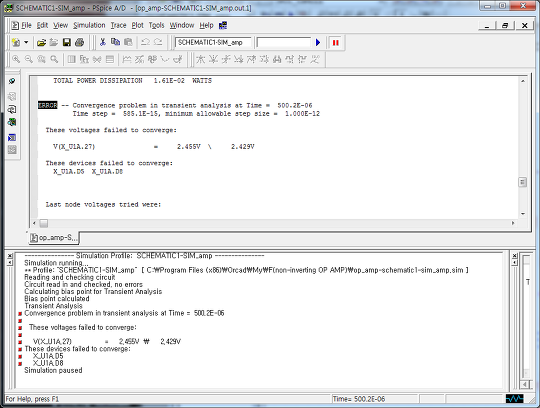Click the Add Trace icon
The height and width of the screenshot is (408, 540).
(x=127, y=60)
